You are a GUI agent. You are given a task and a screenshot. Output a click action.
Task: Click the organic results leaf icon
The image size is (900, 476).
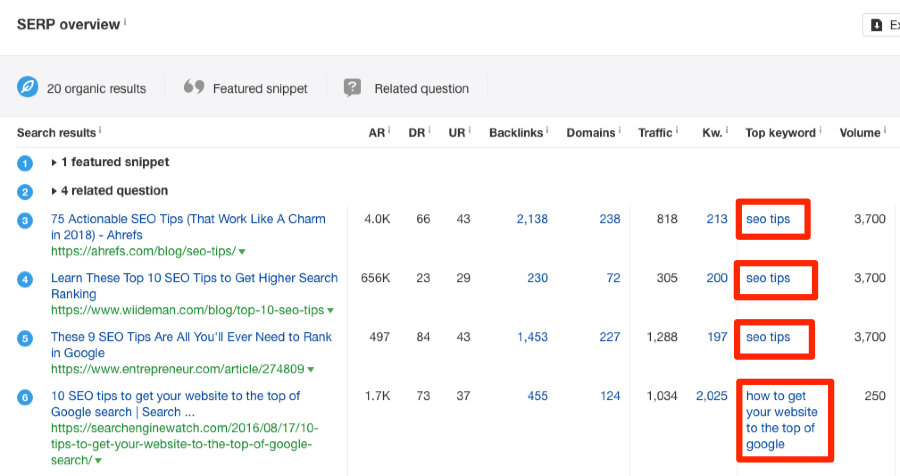point(28,87)
